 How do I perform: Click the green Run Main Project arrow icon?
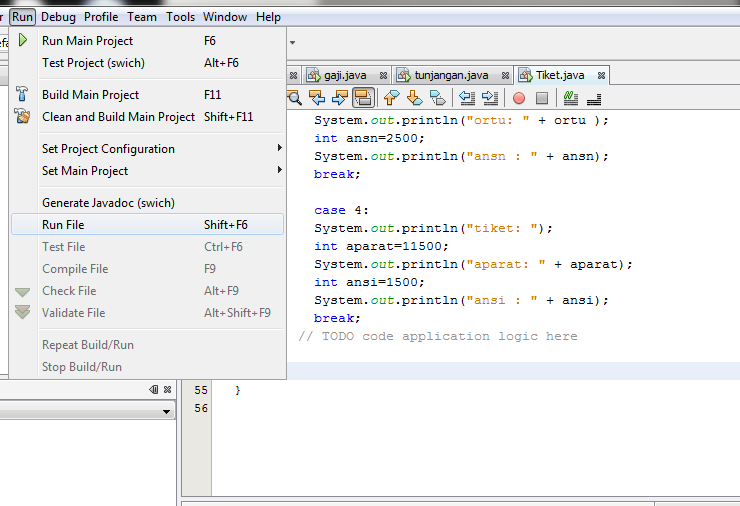22,40
